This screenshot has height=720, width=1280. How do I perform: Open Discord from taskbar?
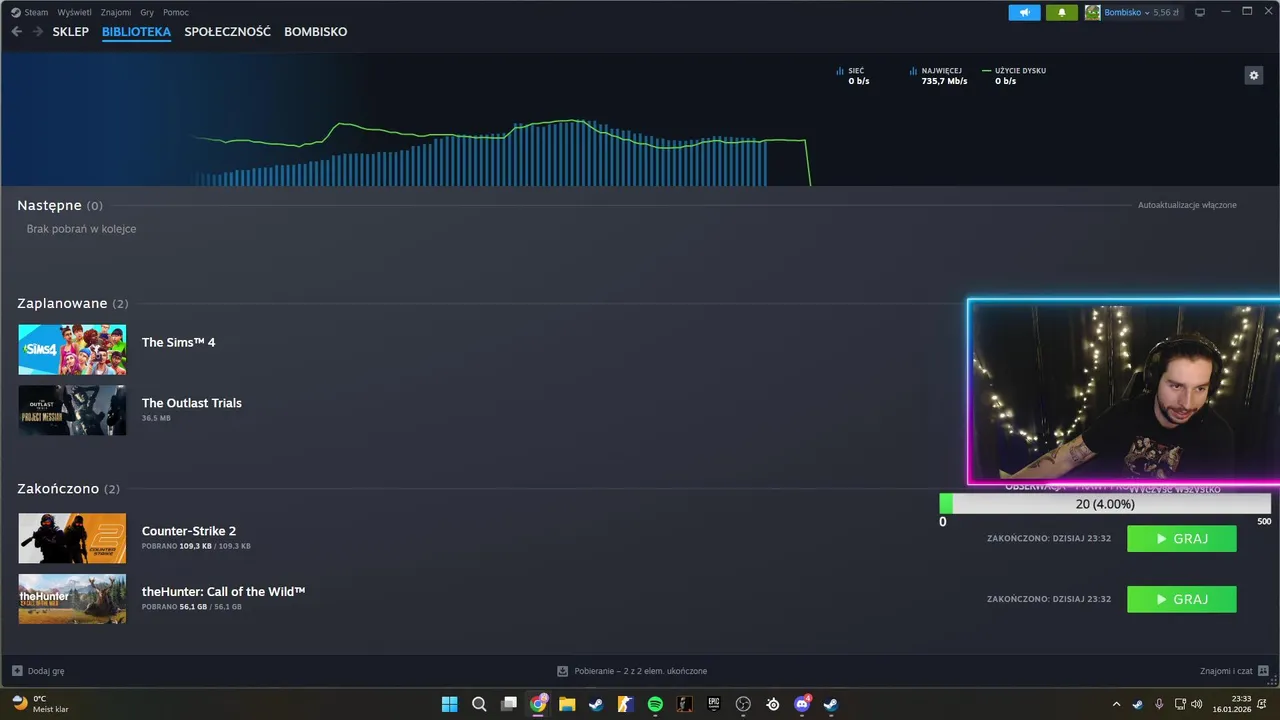[x=802, y=704]
